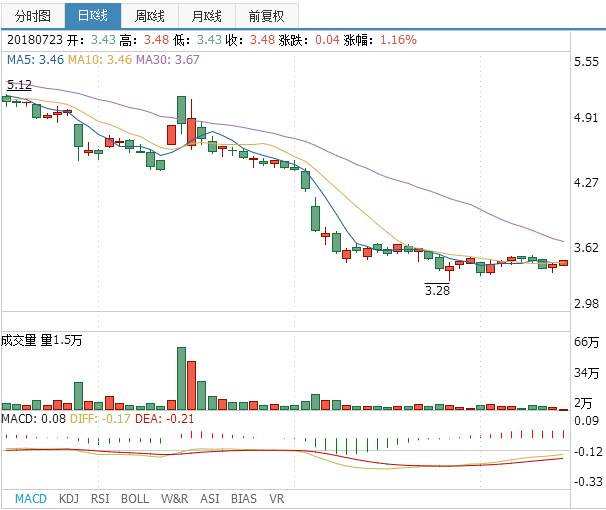
Task: Click the MA30 legend label
Action: click(167, 60)
